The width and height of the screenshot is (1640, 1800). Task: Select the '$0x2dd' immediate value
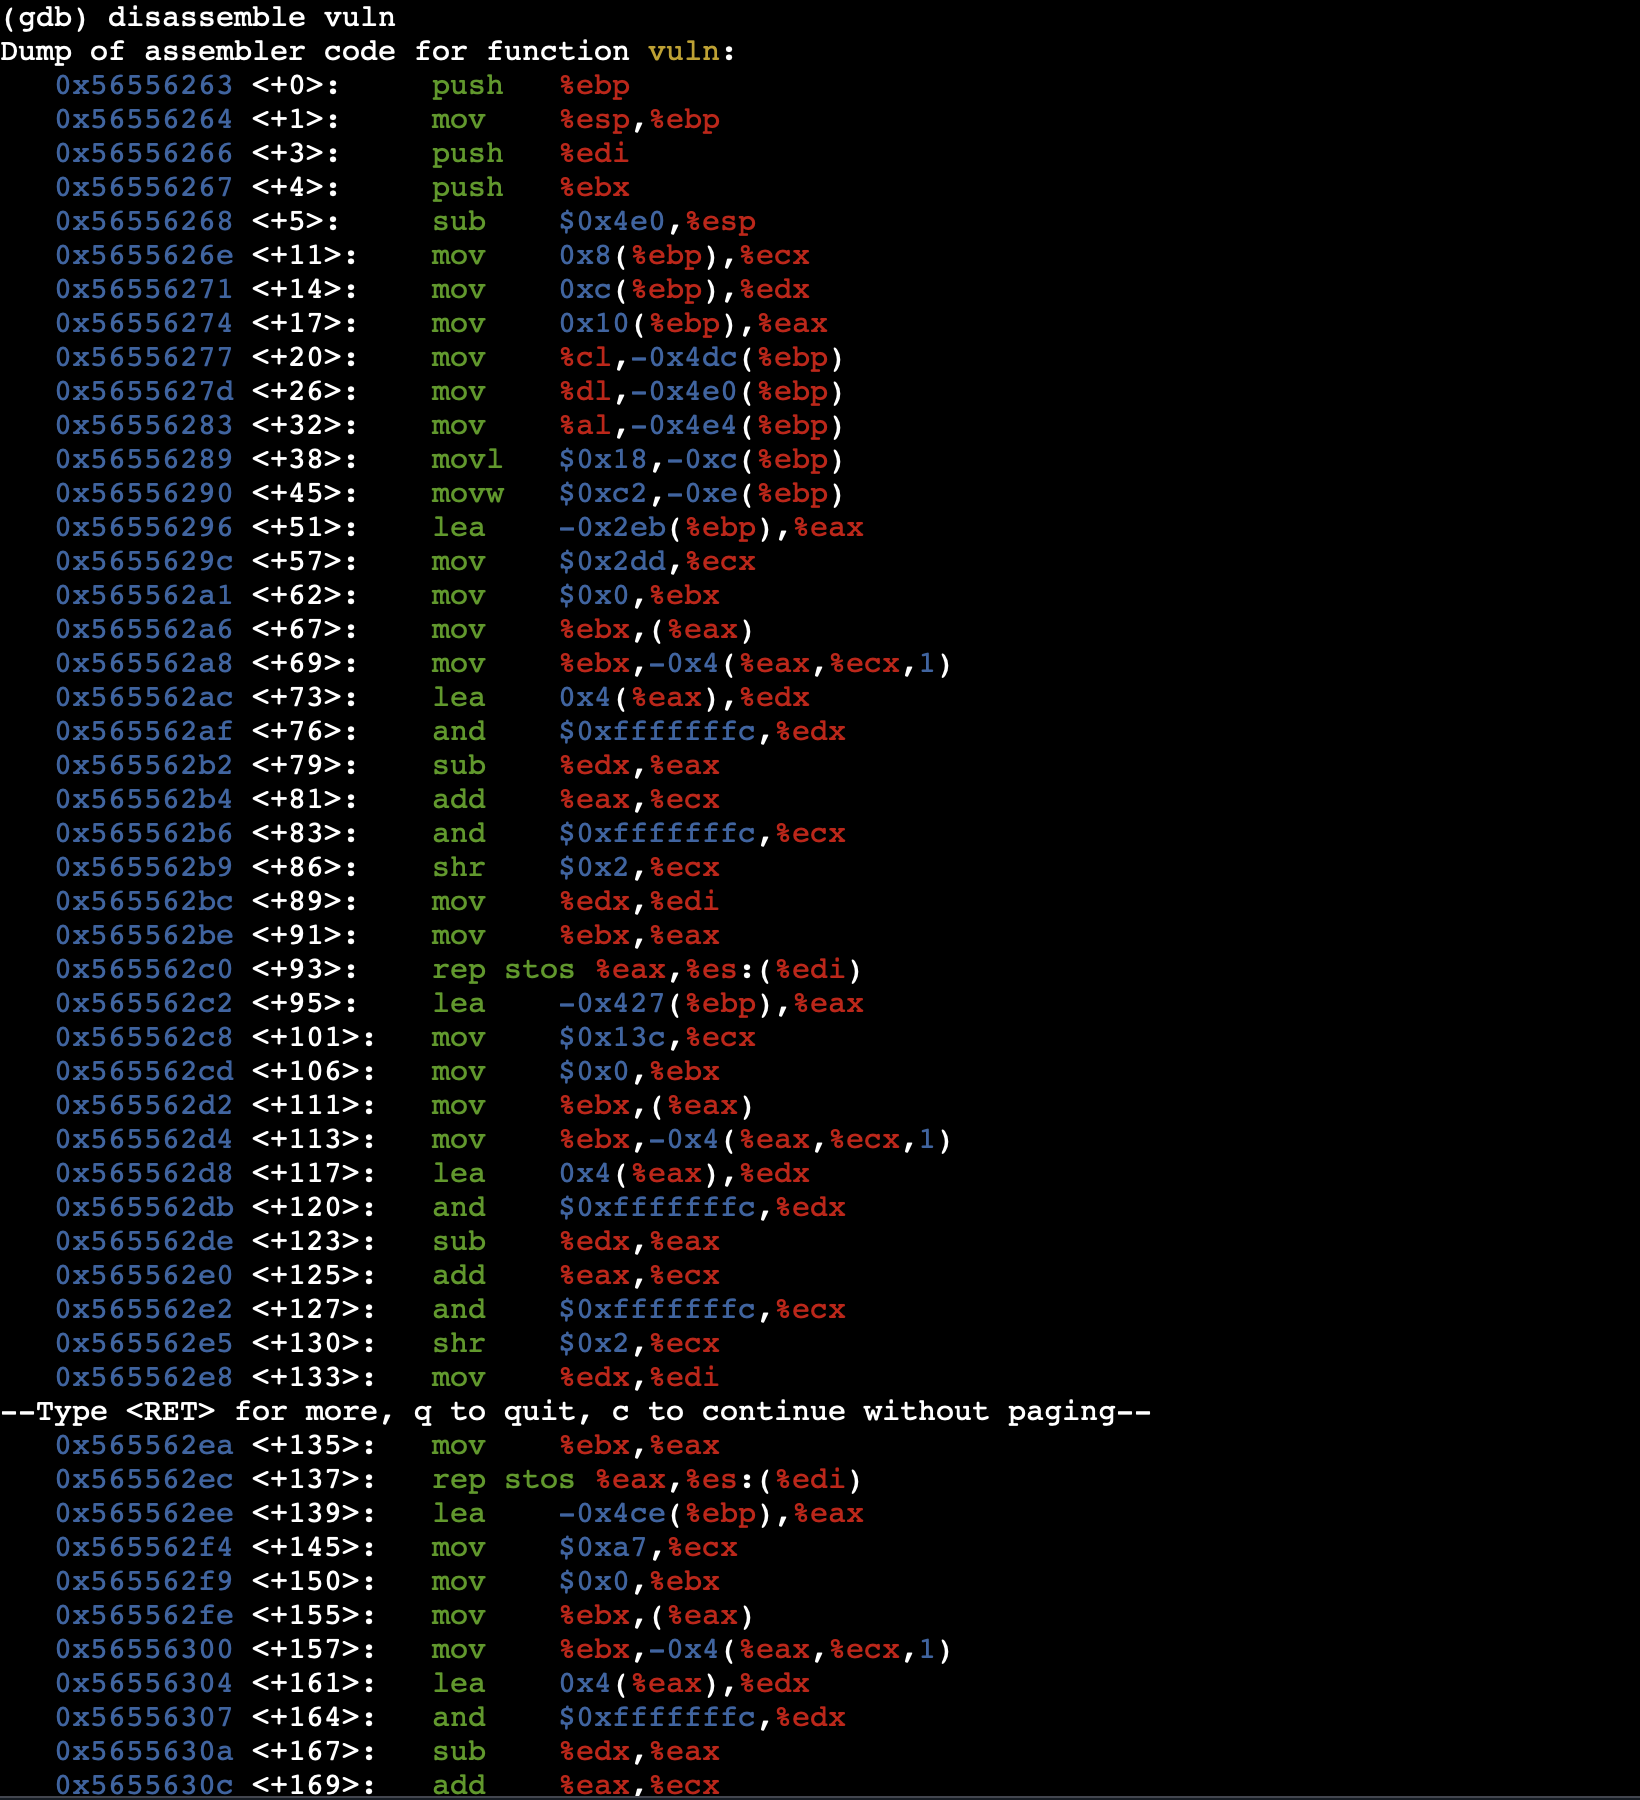[611, 561]
